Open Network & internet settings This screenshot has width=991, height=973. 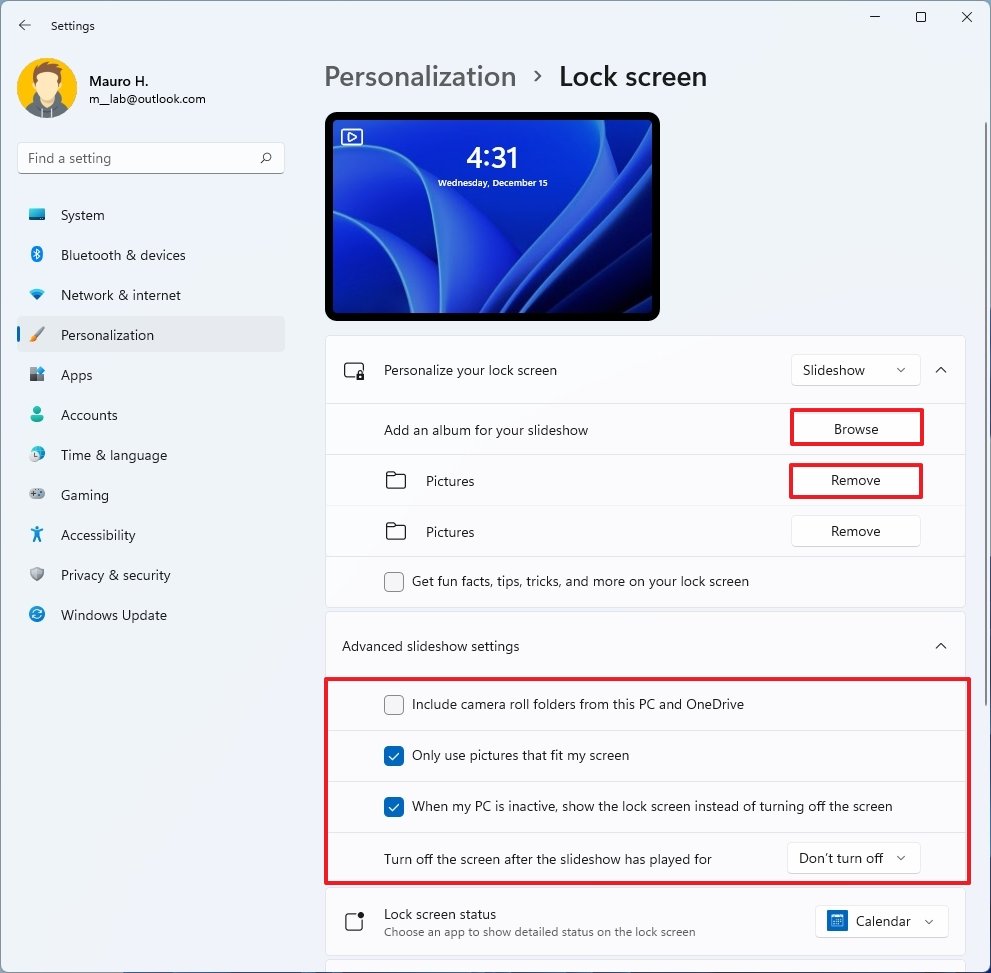[151, 294]
